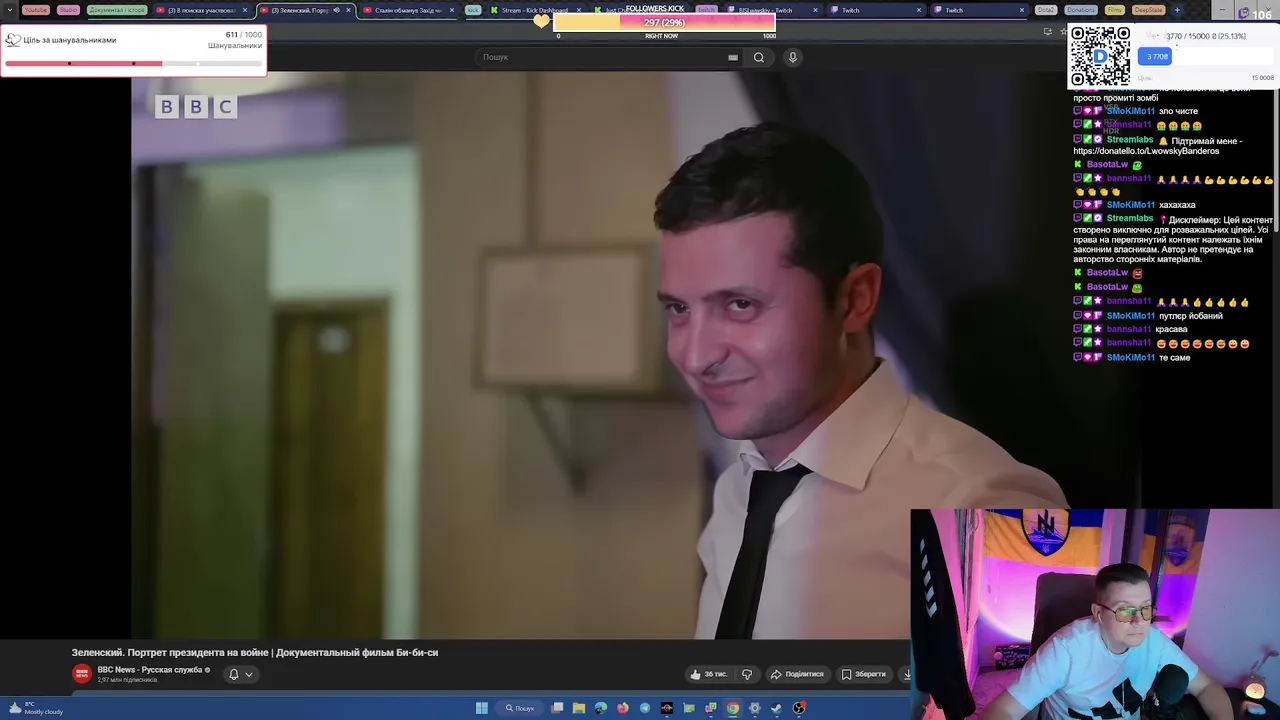Close the Сталін обманув Захід tab
The width and height of the screenshot is (1280, 720).
click(452, 10)
